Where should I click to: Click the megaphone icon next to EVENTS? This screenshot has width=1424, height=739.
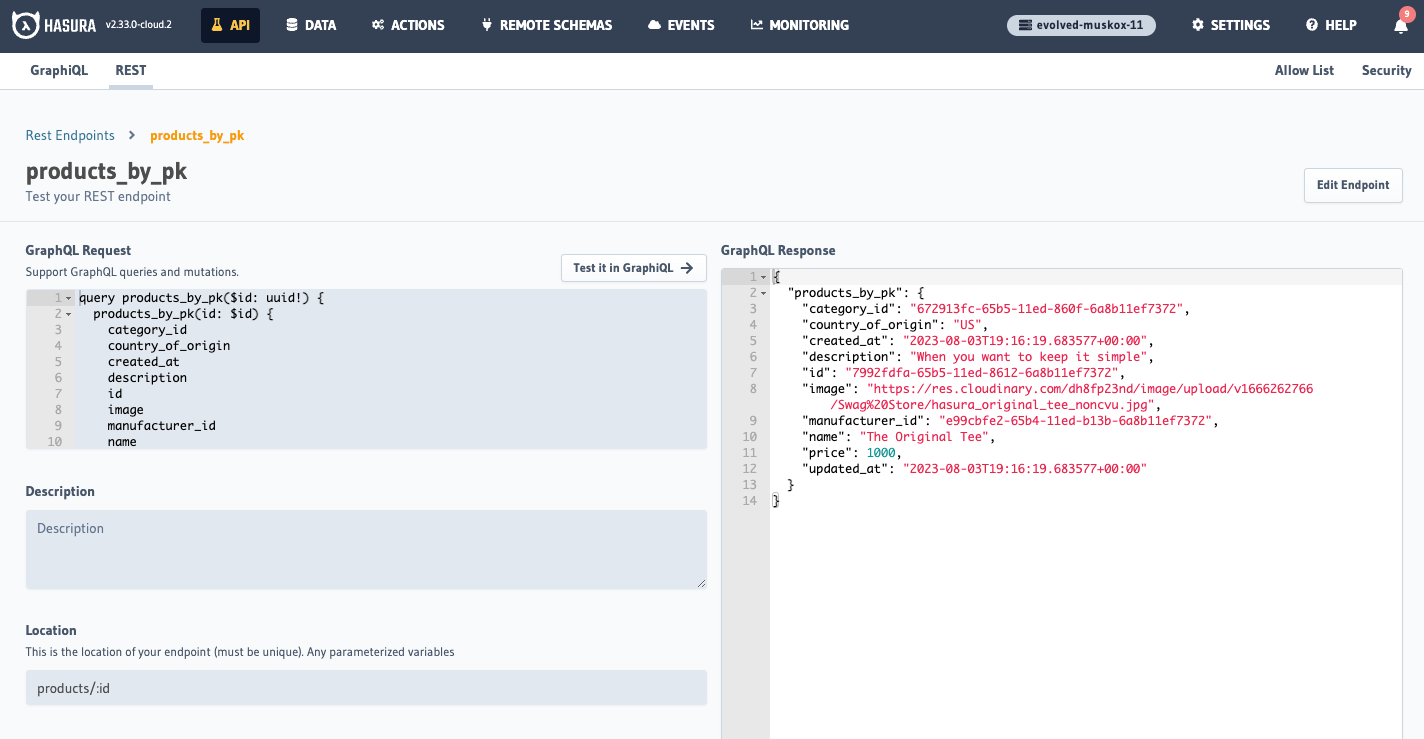[x=653, y=24]
